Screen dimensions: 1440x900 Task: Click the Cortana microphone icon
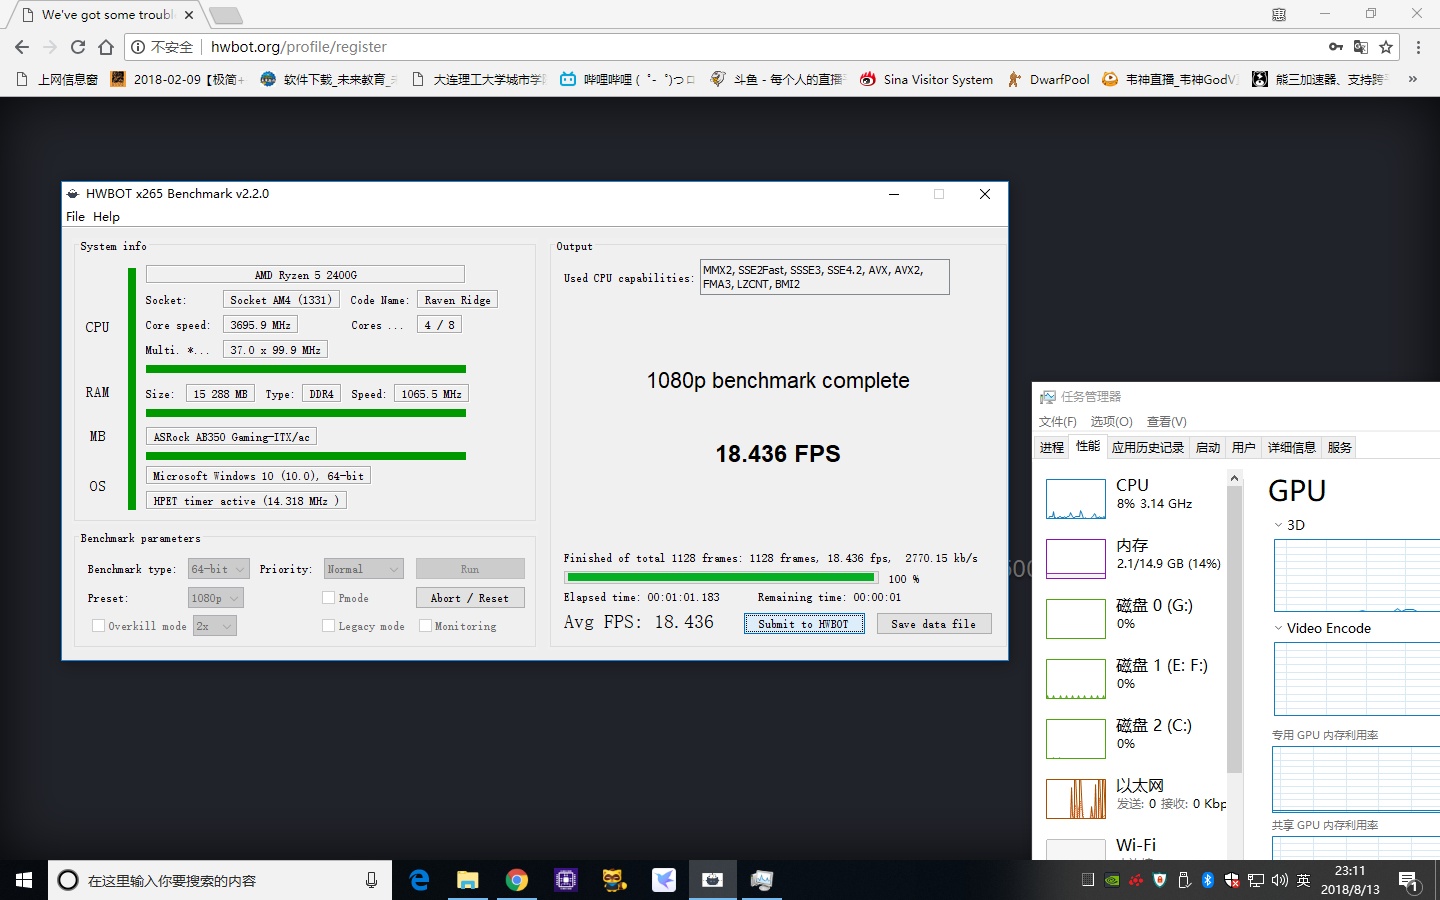(371, 880)
